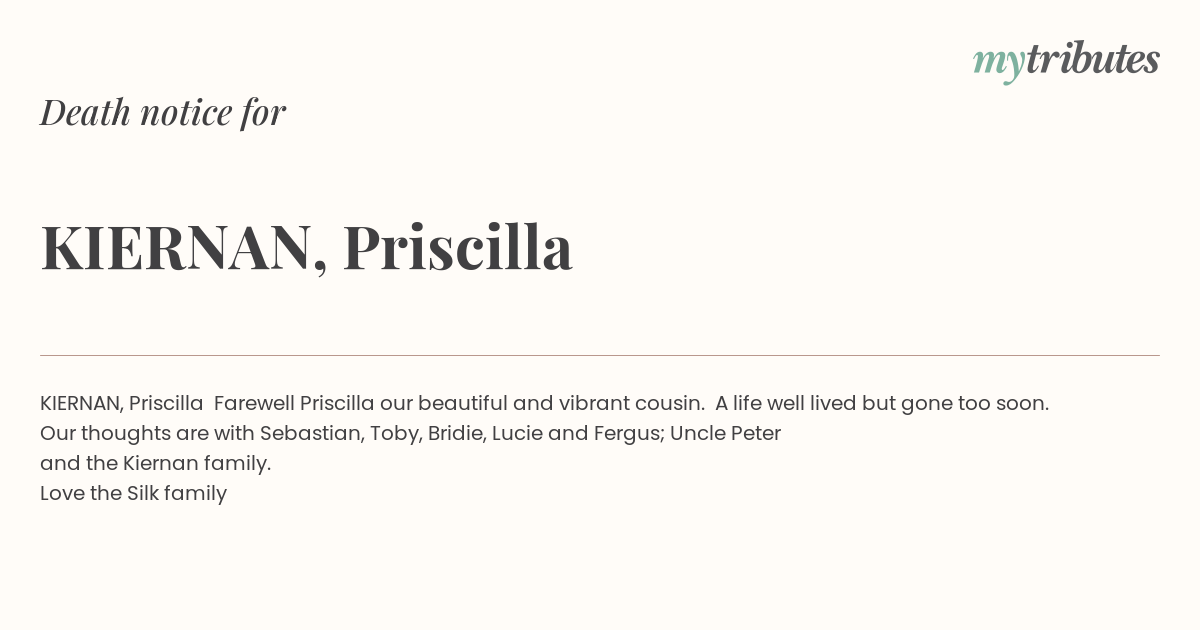Click the 'tributes' part of the logo

[1092, 58]
